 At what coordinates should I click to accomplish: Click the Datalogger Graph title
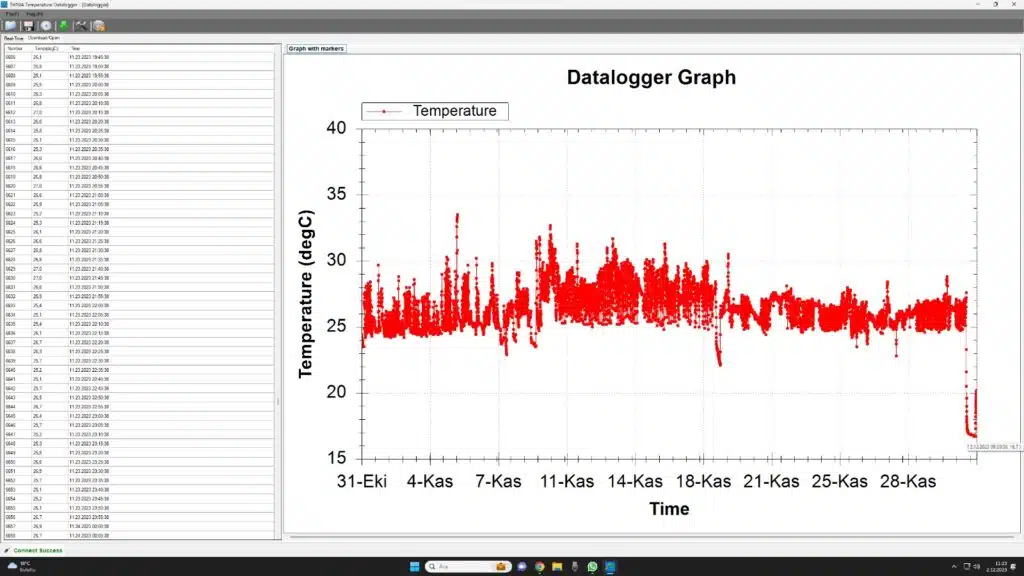click(651, 77)
